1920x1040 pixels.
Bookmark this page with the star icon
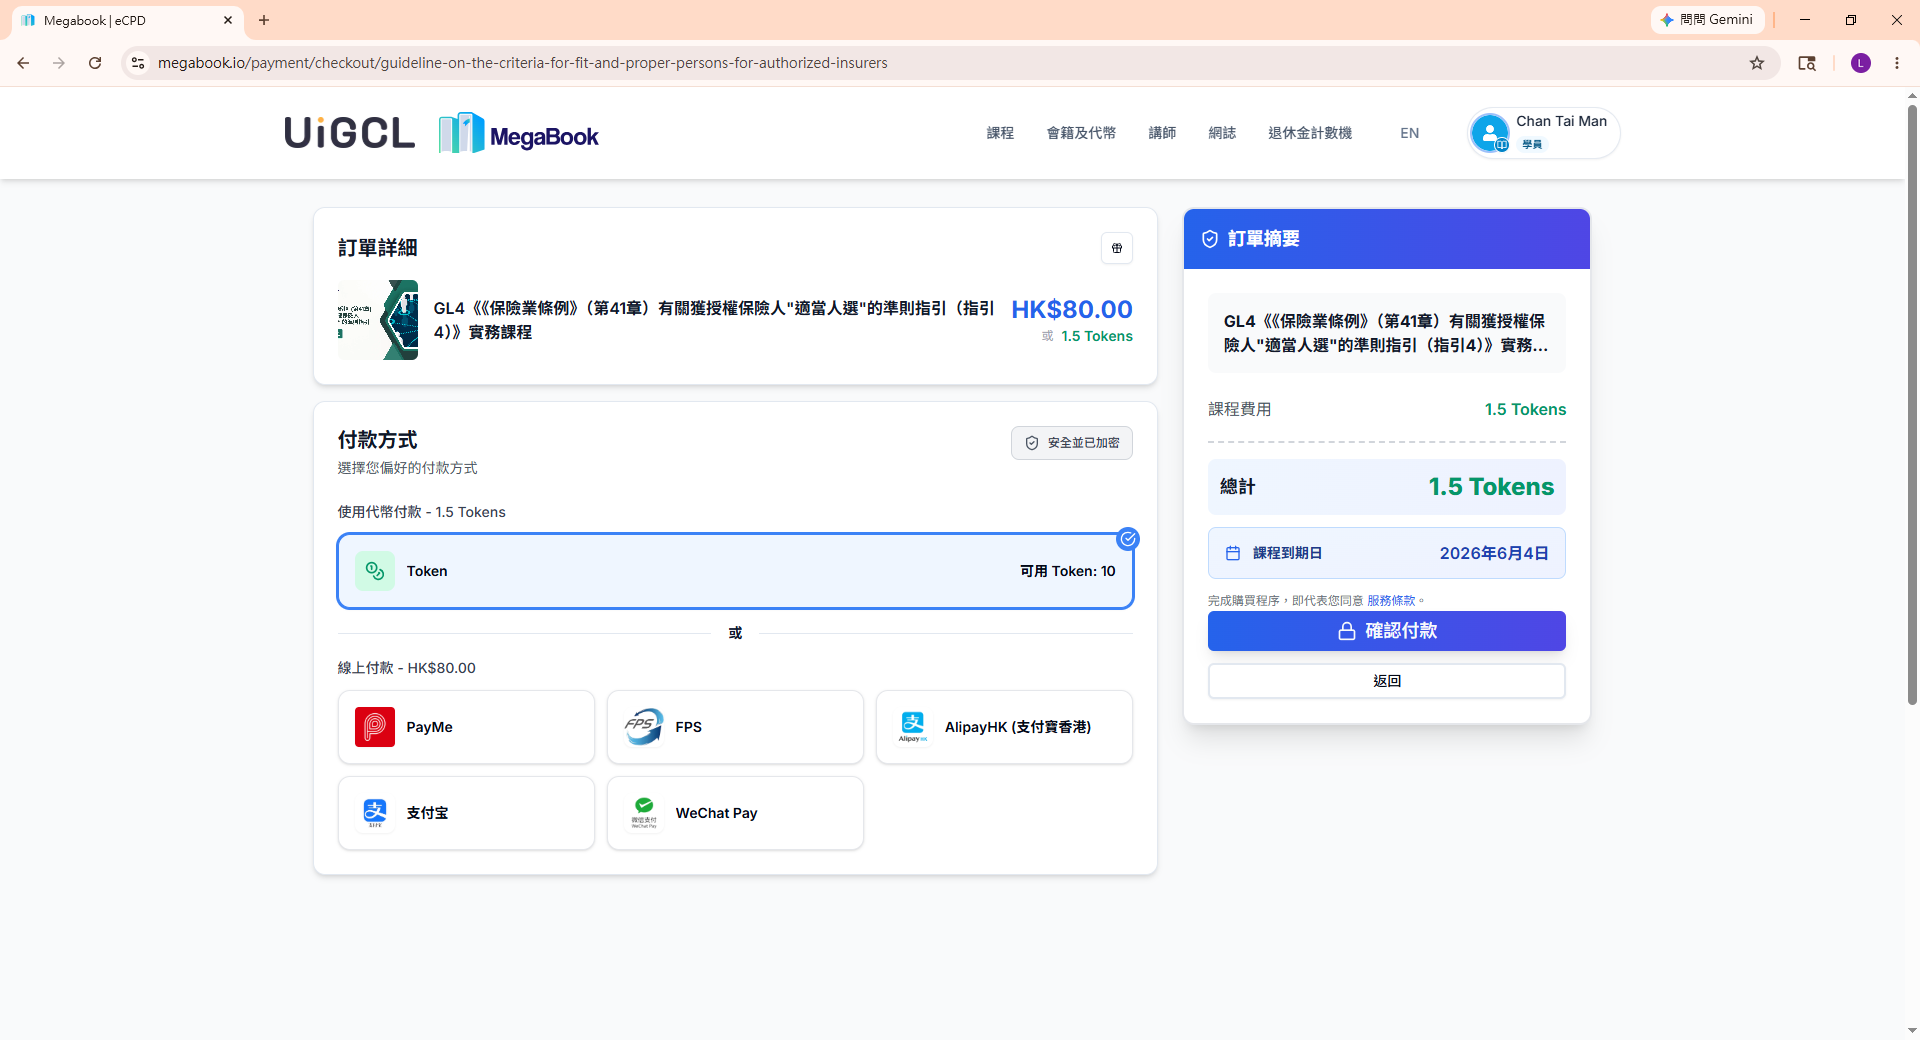click(x=1757, y=63)
